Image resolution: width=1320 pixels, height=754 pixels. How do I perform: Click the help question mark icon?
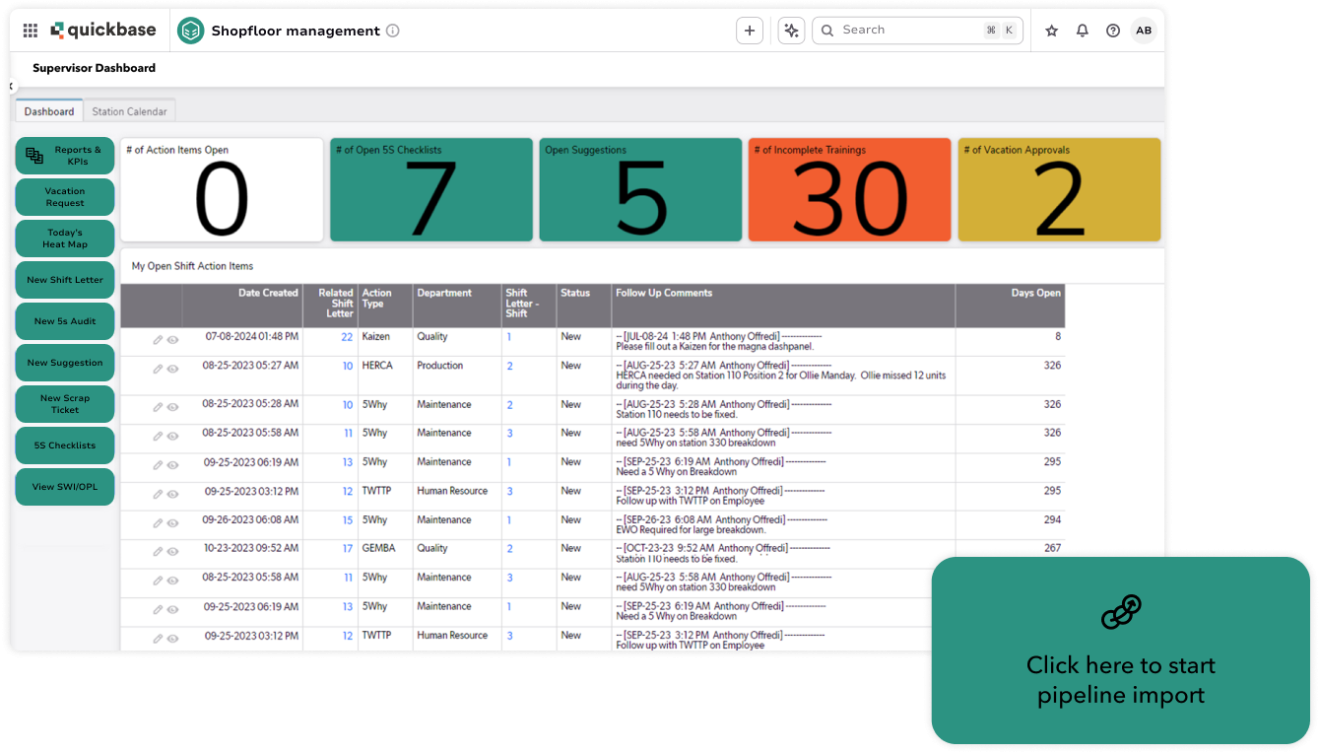[x=1112, y=31]
